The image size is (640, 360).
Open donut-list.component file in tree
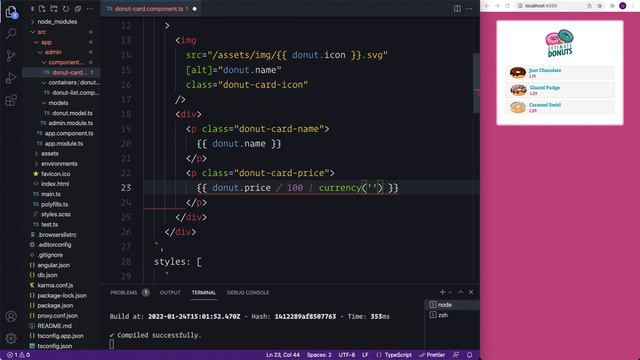click(x=61, y=93)
